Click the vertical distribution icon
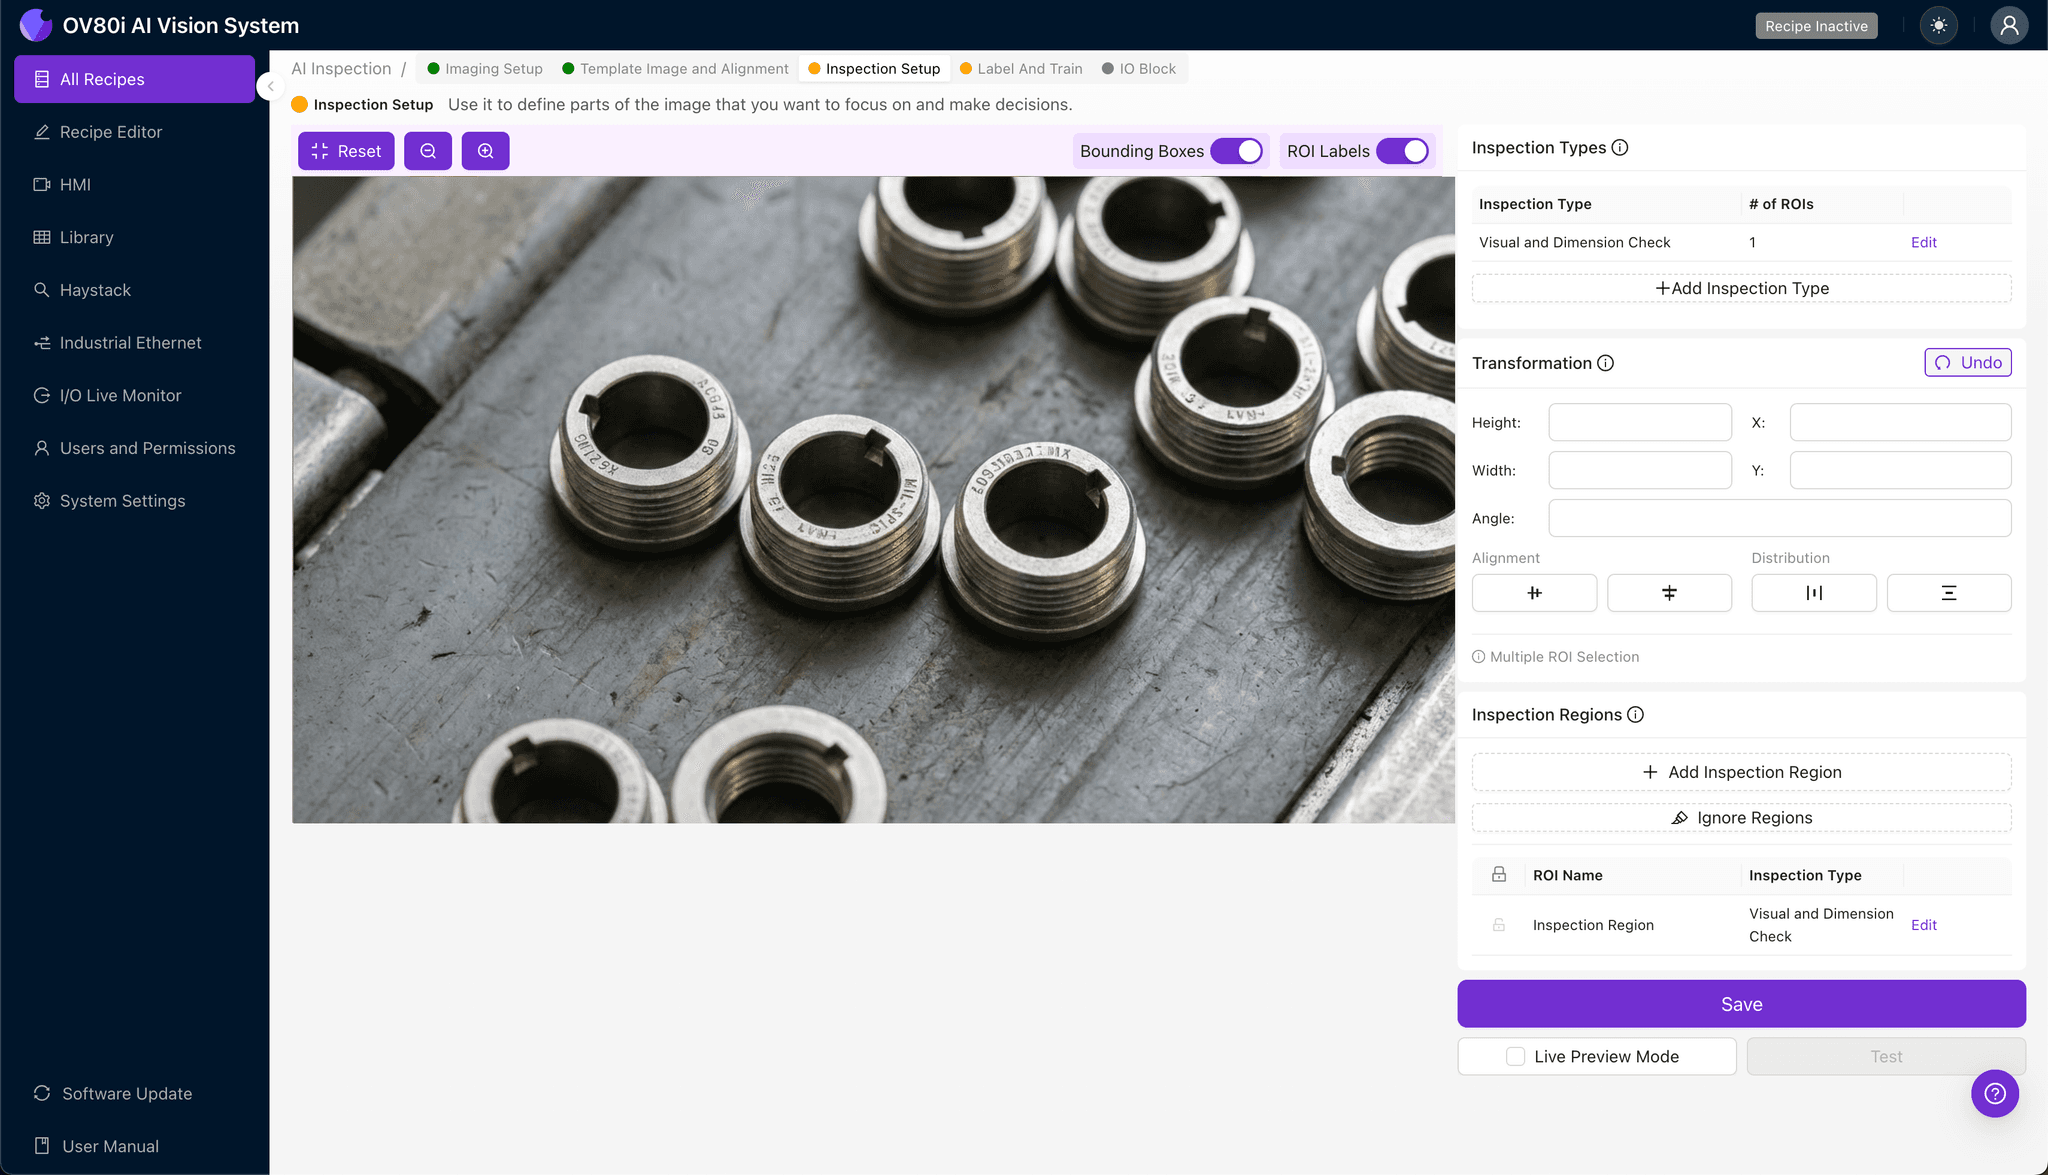This screenshot has height=1175, width=2048. pyautogui.click(x=1948, y=593)
